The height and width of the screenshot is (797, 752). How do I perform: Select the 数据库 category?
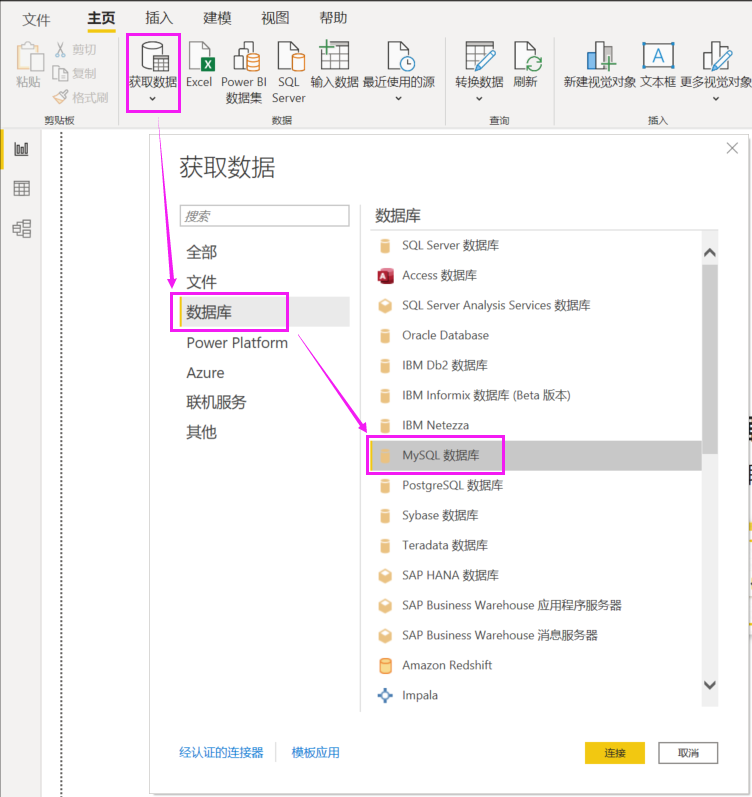(x=264, y=312)
